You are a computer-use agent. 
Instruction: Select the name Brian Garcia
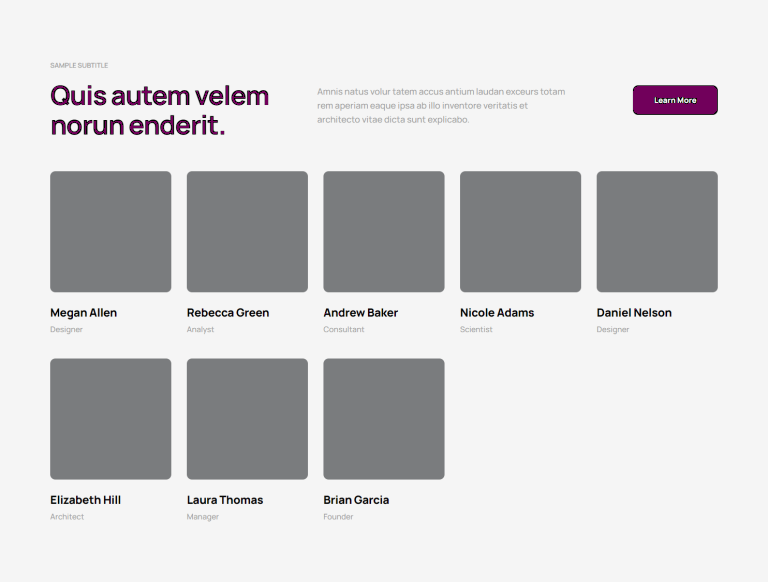356,500
